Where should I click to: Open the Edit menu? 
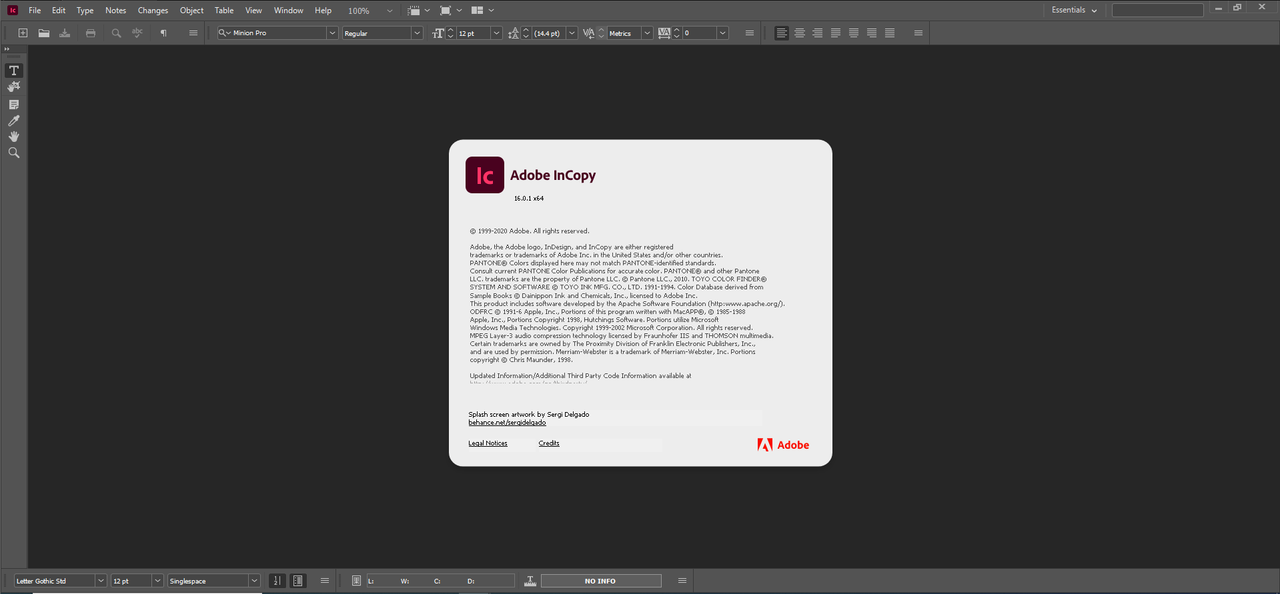tap(59, 10)
